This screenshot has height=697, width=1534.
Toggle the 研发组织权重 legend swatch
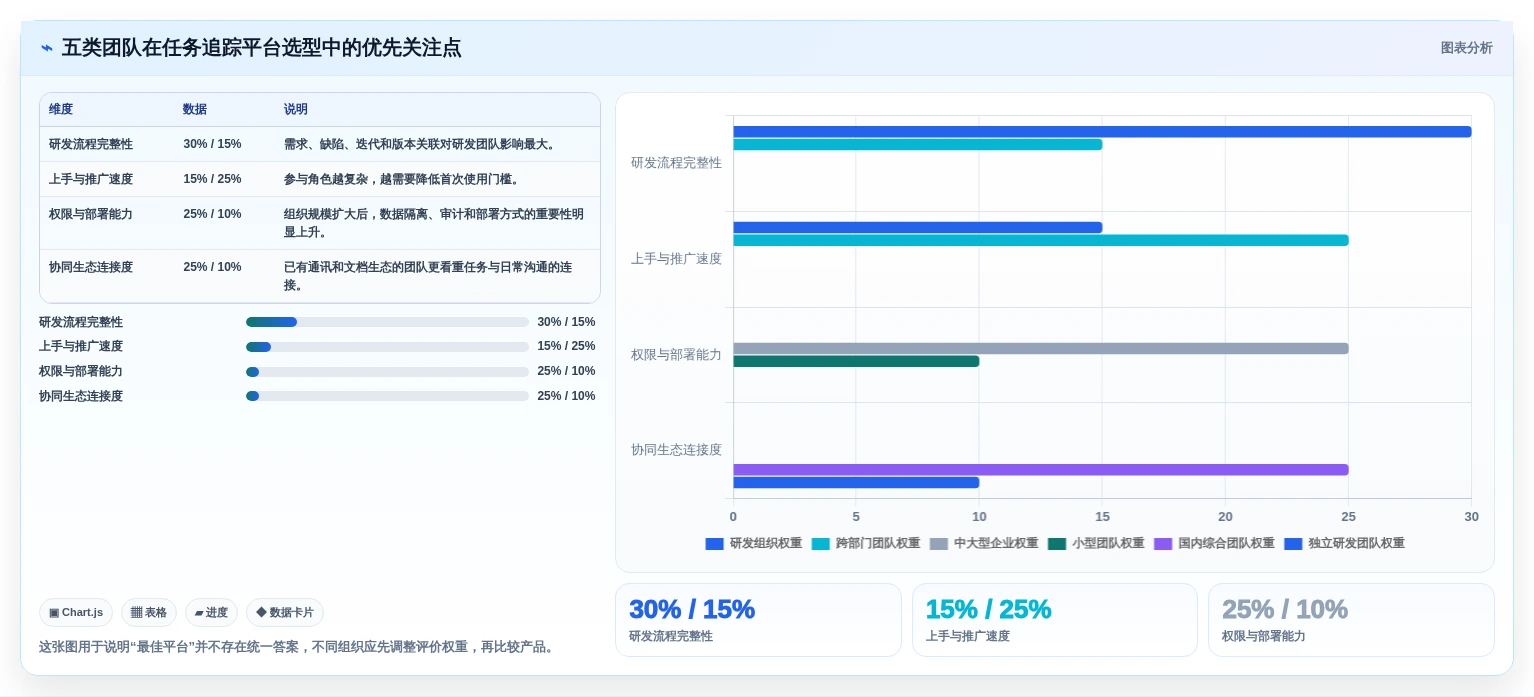pyautogui.click(x=714, y=543)
